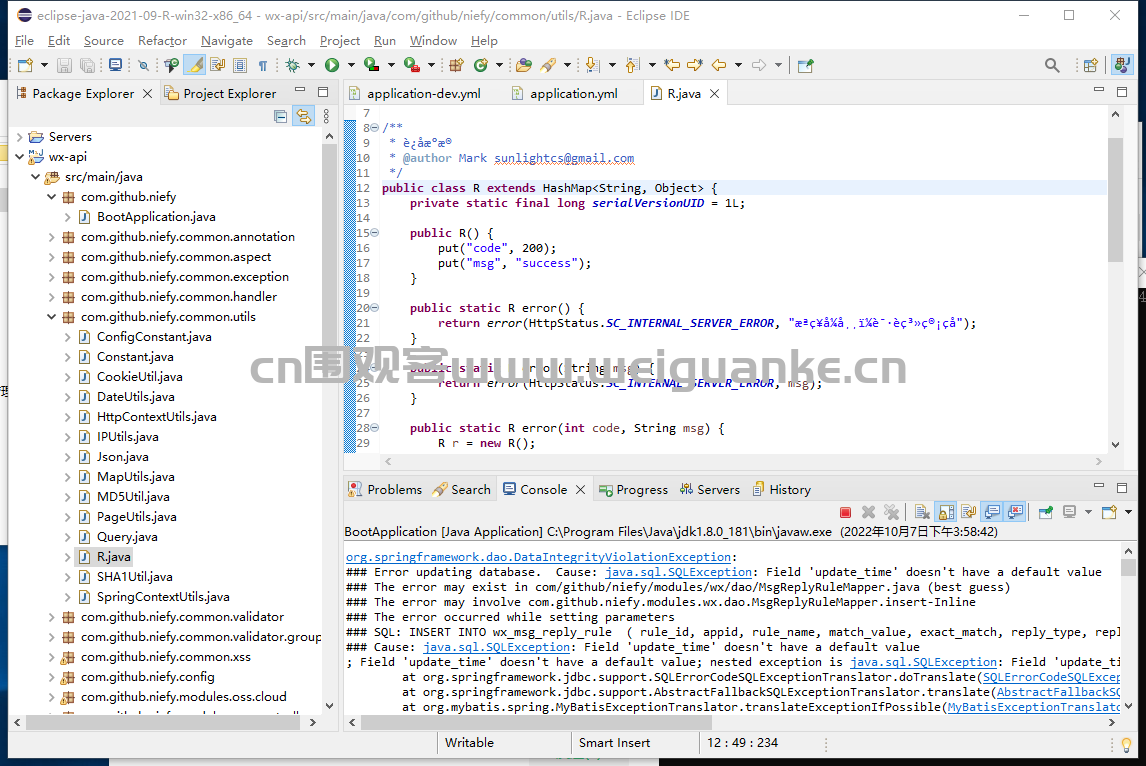Screen dimensions: 1146x766
Task: Open the DataIntegrityViolationException link in Console
Action: 538,557
